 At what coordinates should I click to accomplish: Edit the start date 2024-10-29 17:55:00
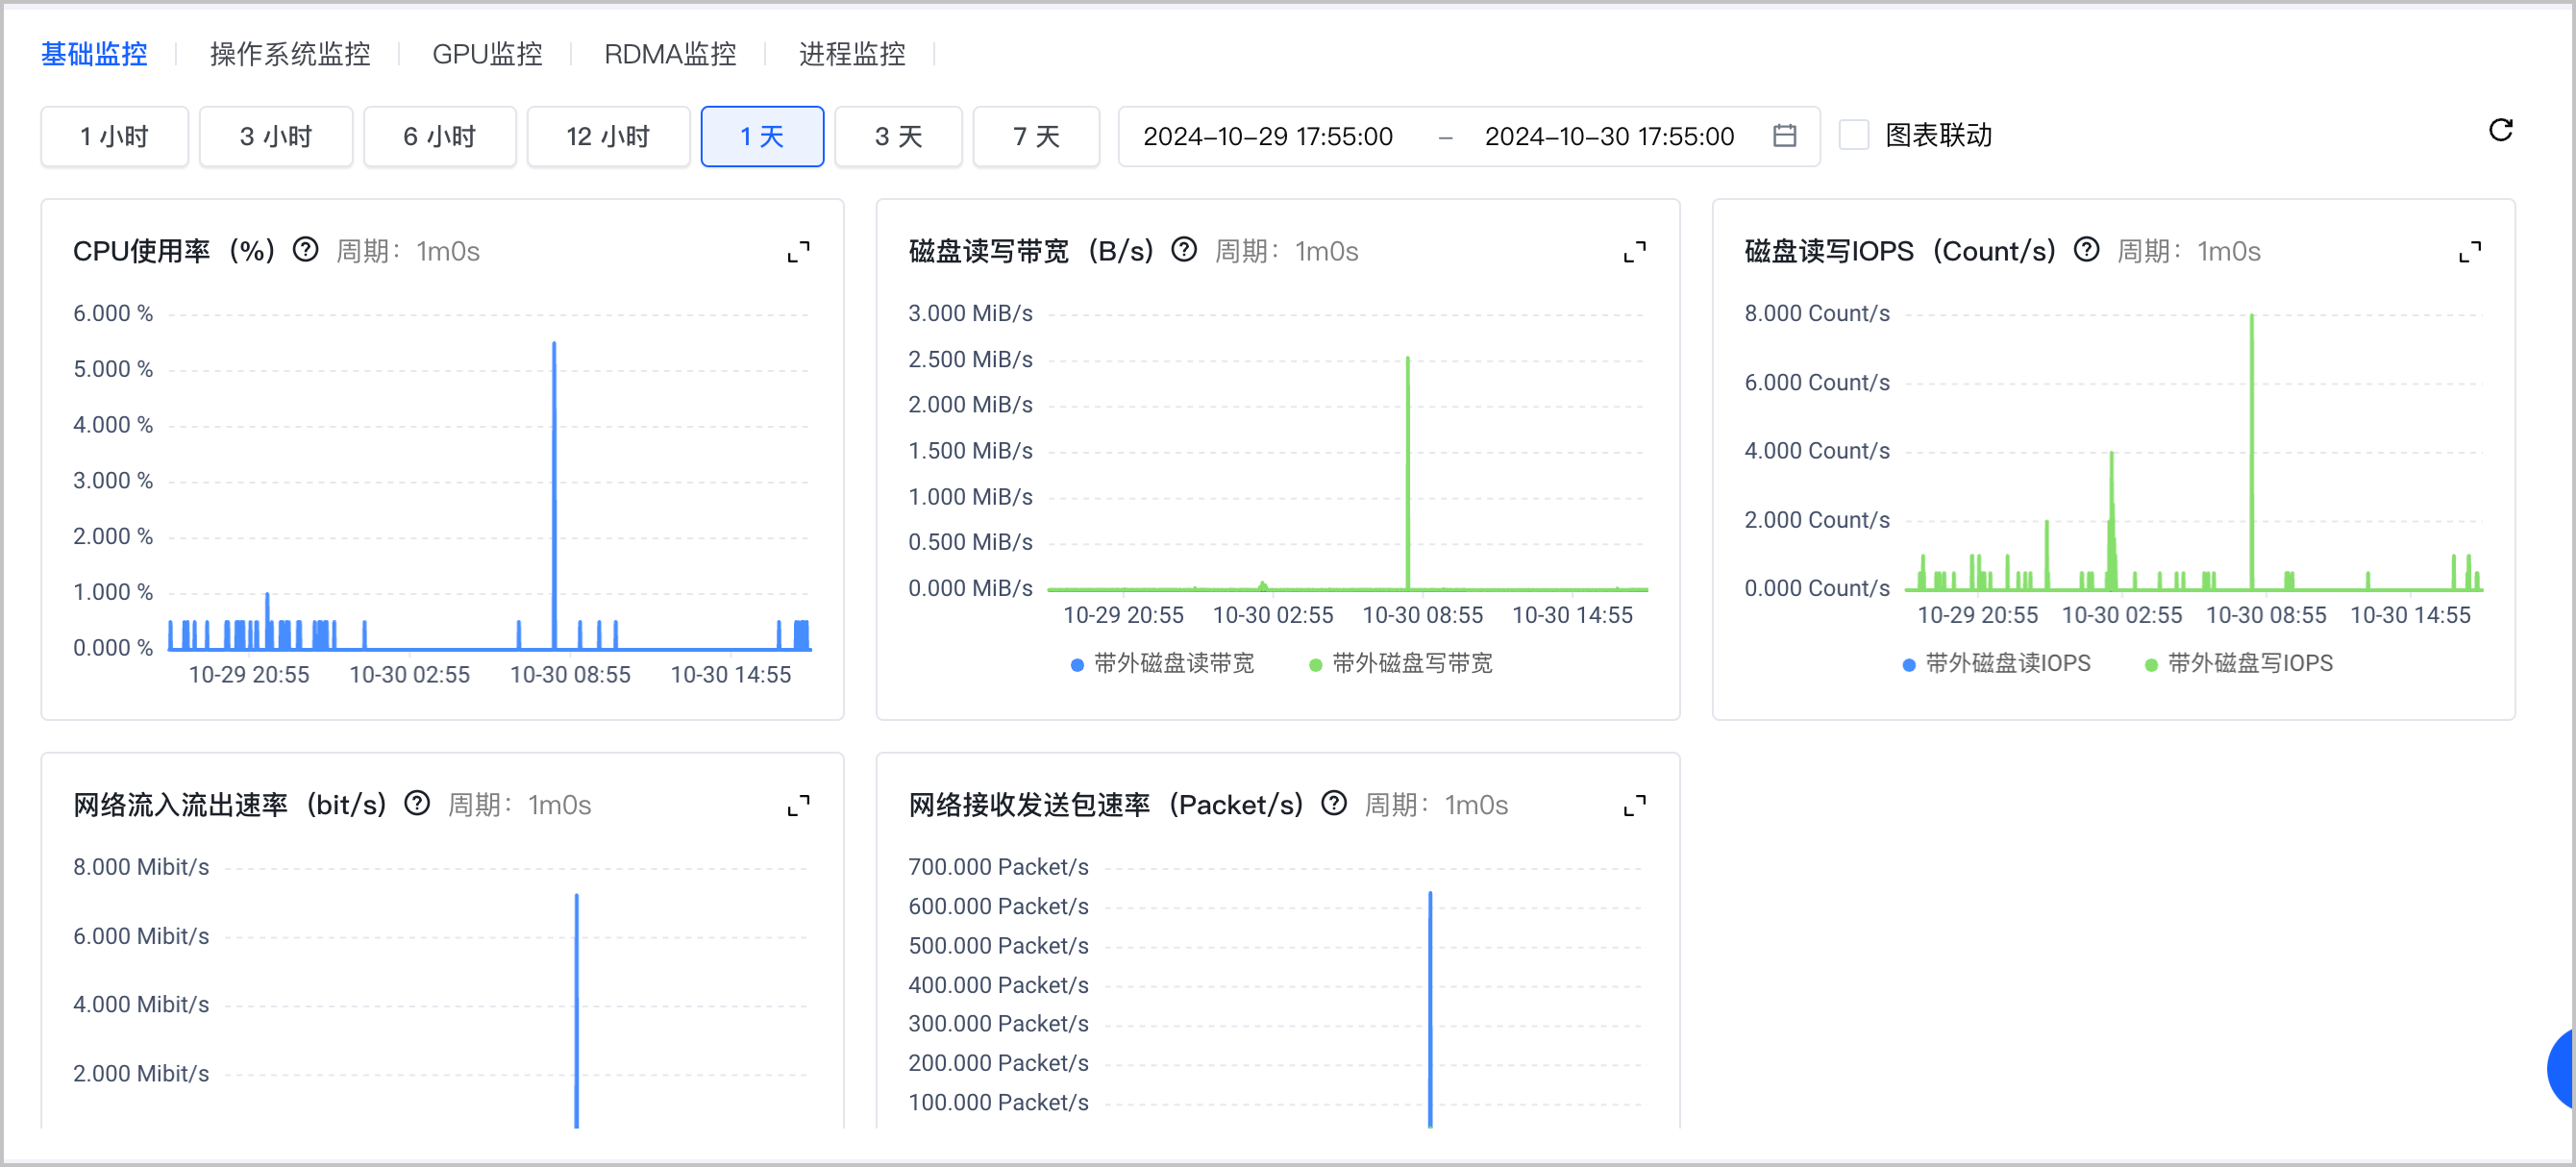pos(1267,136)
